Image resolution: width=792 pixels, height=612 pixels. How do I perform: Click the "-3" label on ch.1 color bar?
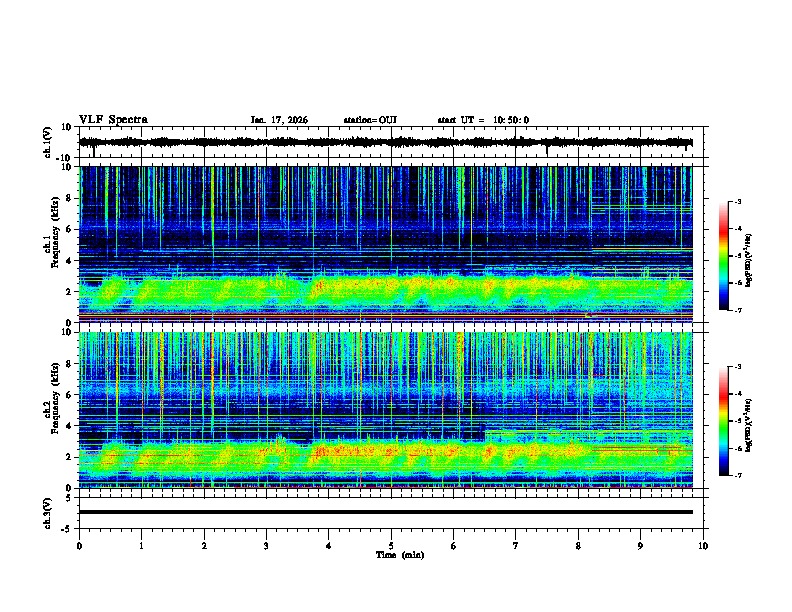click(x=737, y=201)
